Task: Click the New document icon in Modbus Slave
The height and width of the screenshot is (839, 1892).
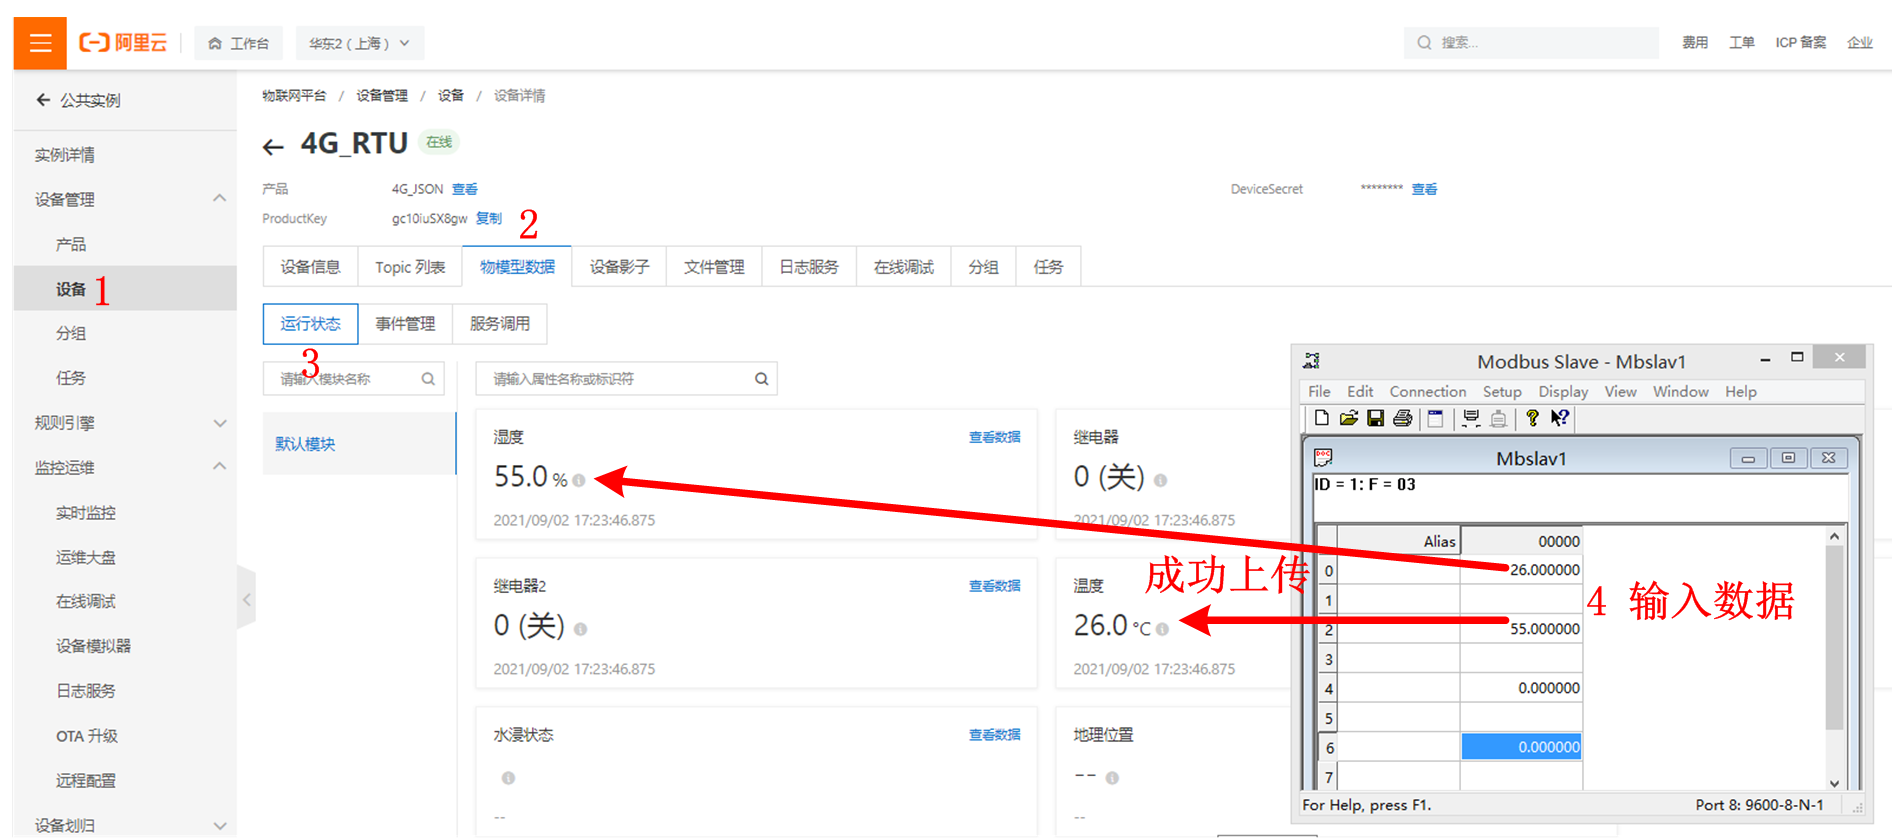Action: click(1321, 418)
